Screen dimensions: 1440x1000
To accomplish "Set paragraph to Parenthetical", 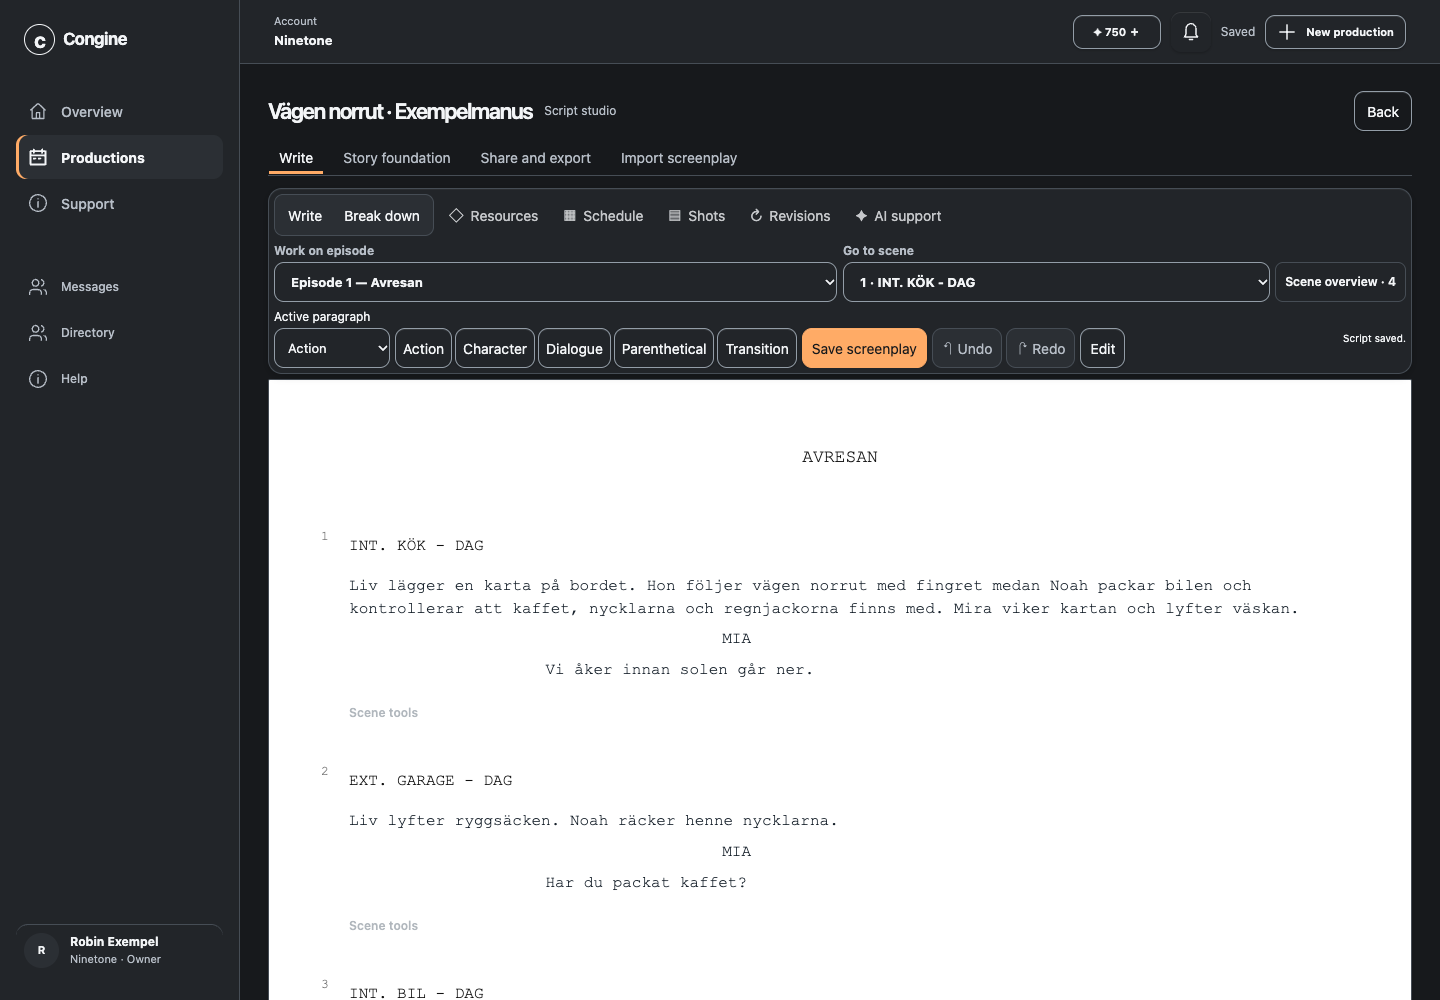I will point(664,348).
